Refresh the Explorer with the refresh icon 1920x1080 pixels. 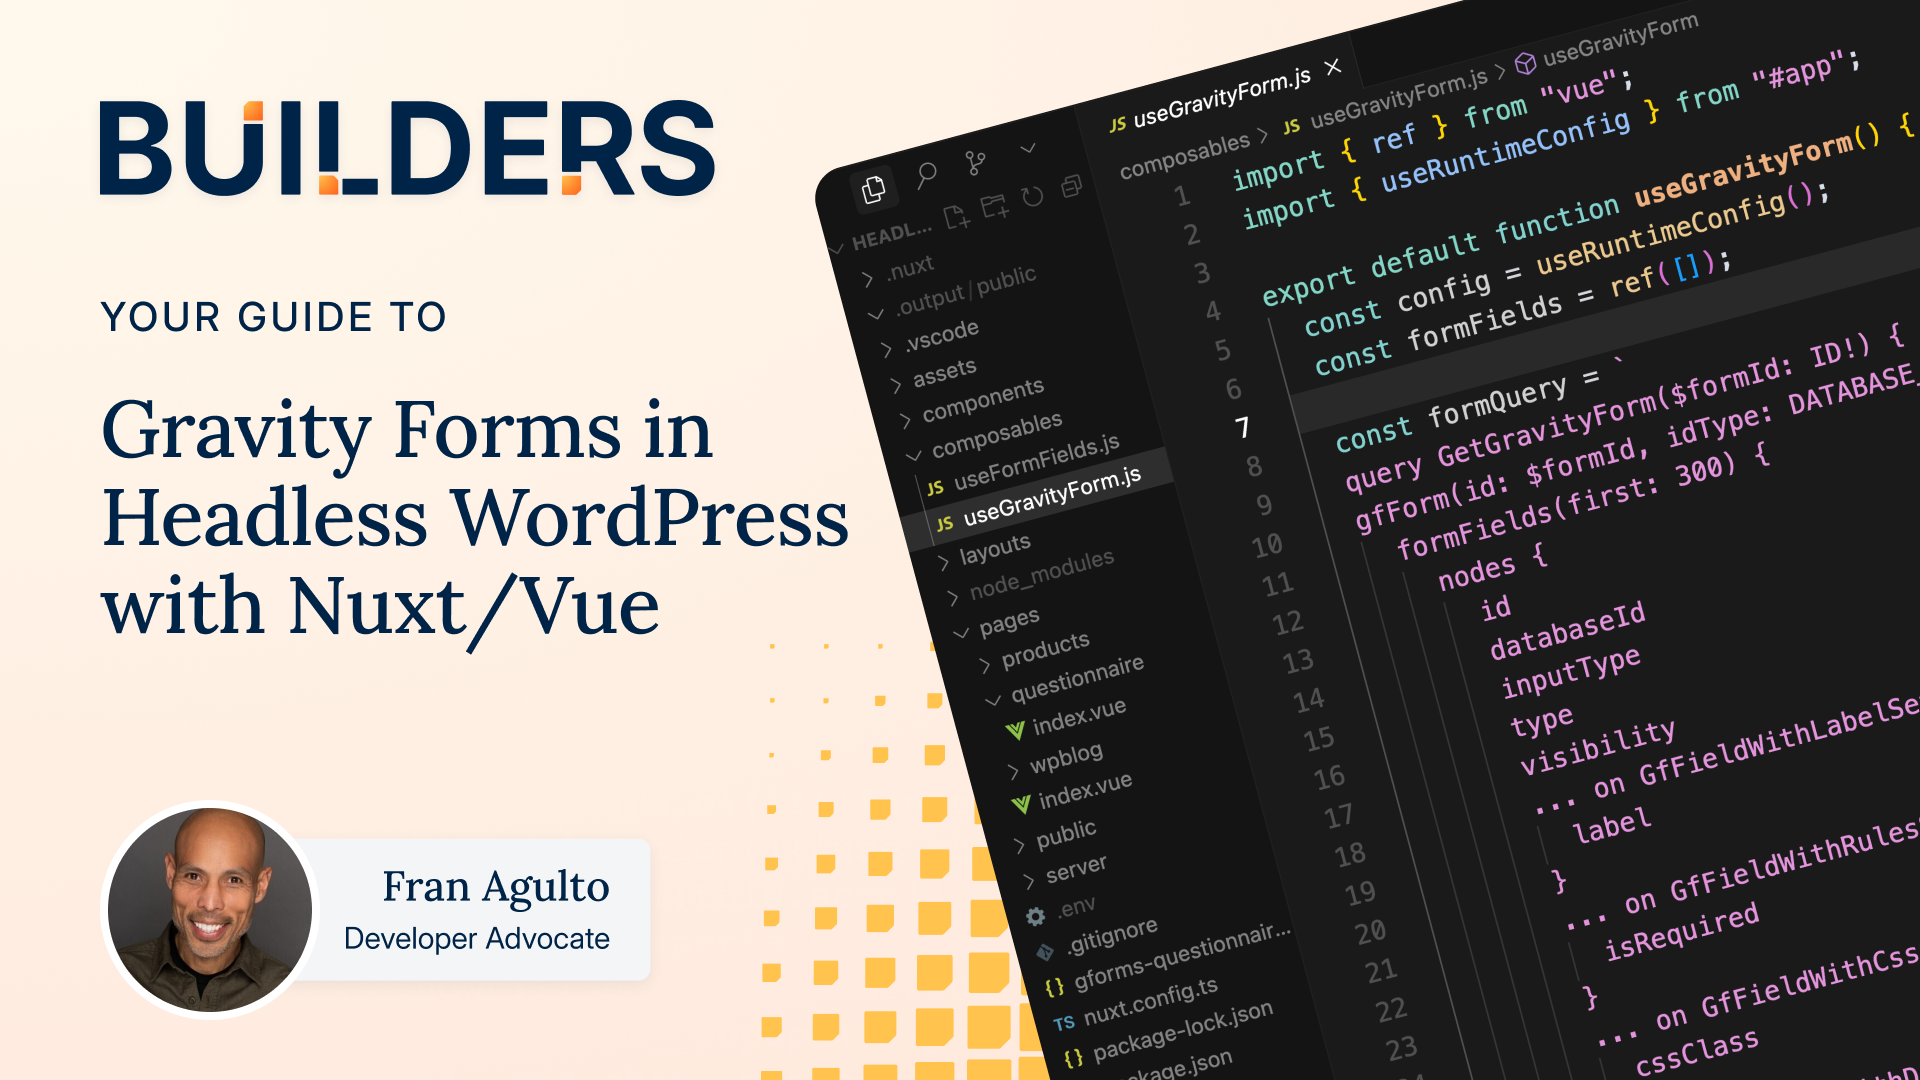pos(1032,196)
